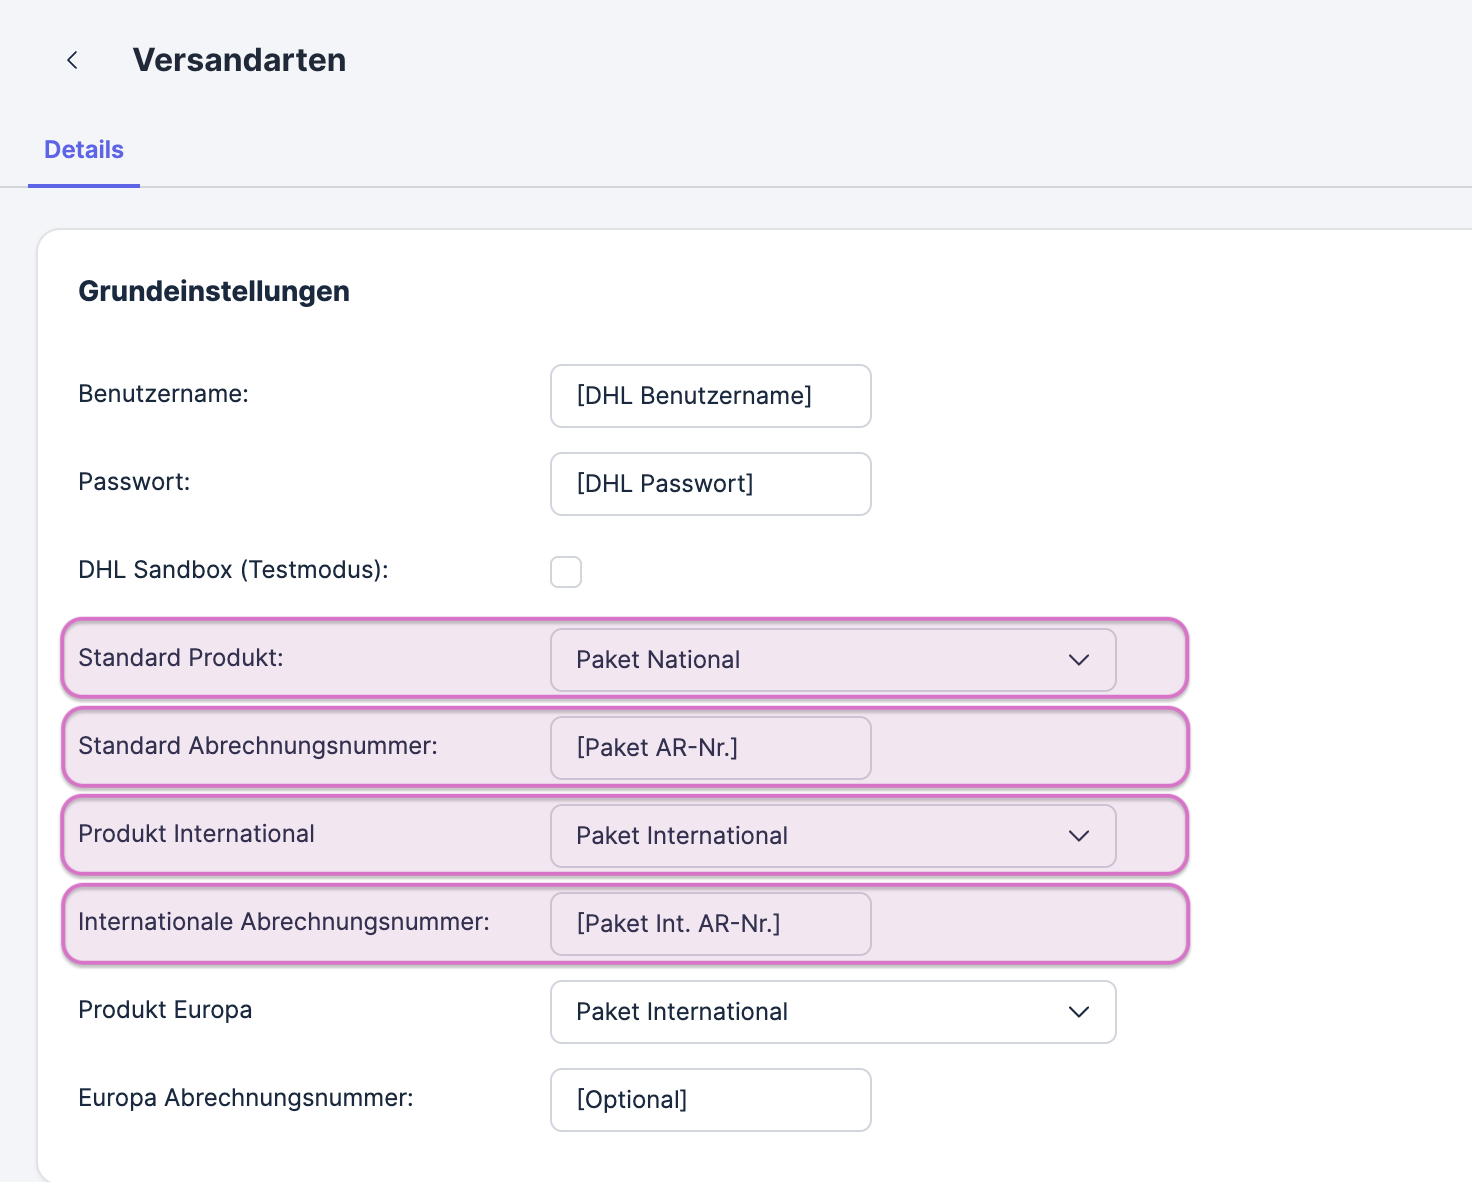Click the Benutzername label text
Image resolution: width=1472 pixels, height=1182 pixels.
163,394
